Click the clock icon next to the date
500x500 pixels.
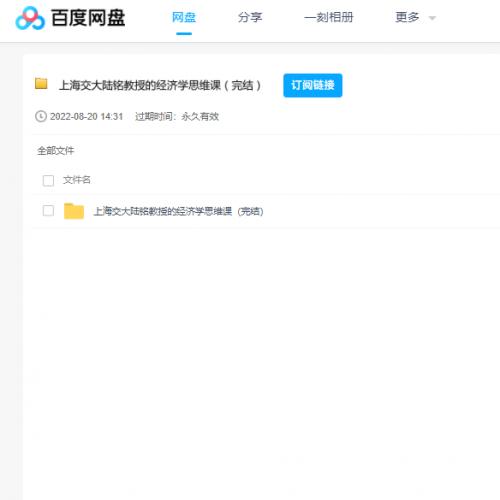(x=41, y=116)
